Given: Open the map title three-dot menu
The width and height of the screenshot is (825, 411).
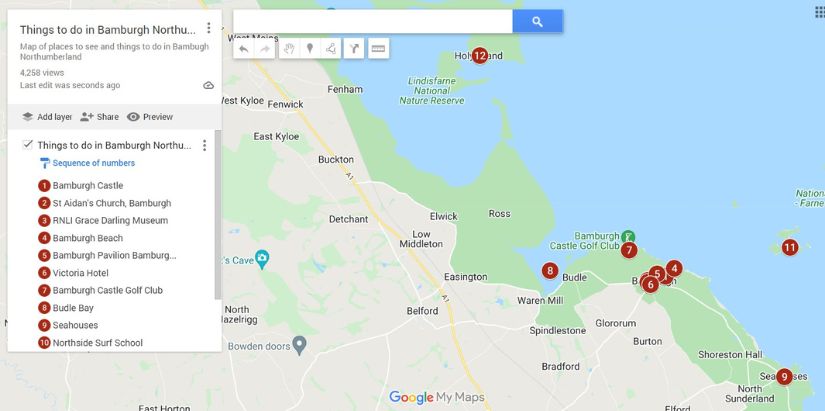Looking at the screenshot, I should coord(209,28).
